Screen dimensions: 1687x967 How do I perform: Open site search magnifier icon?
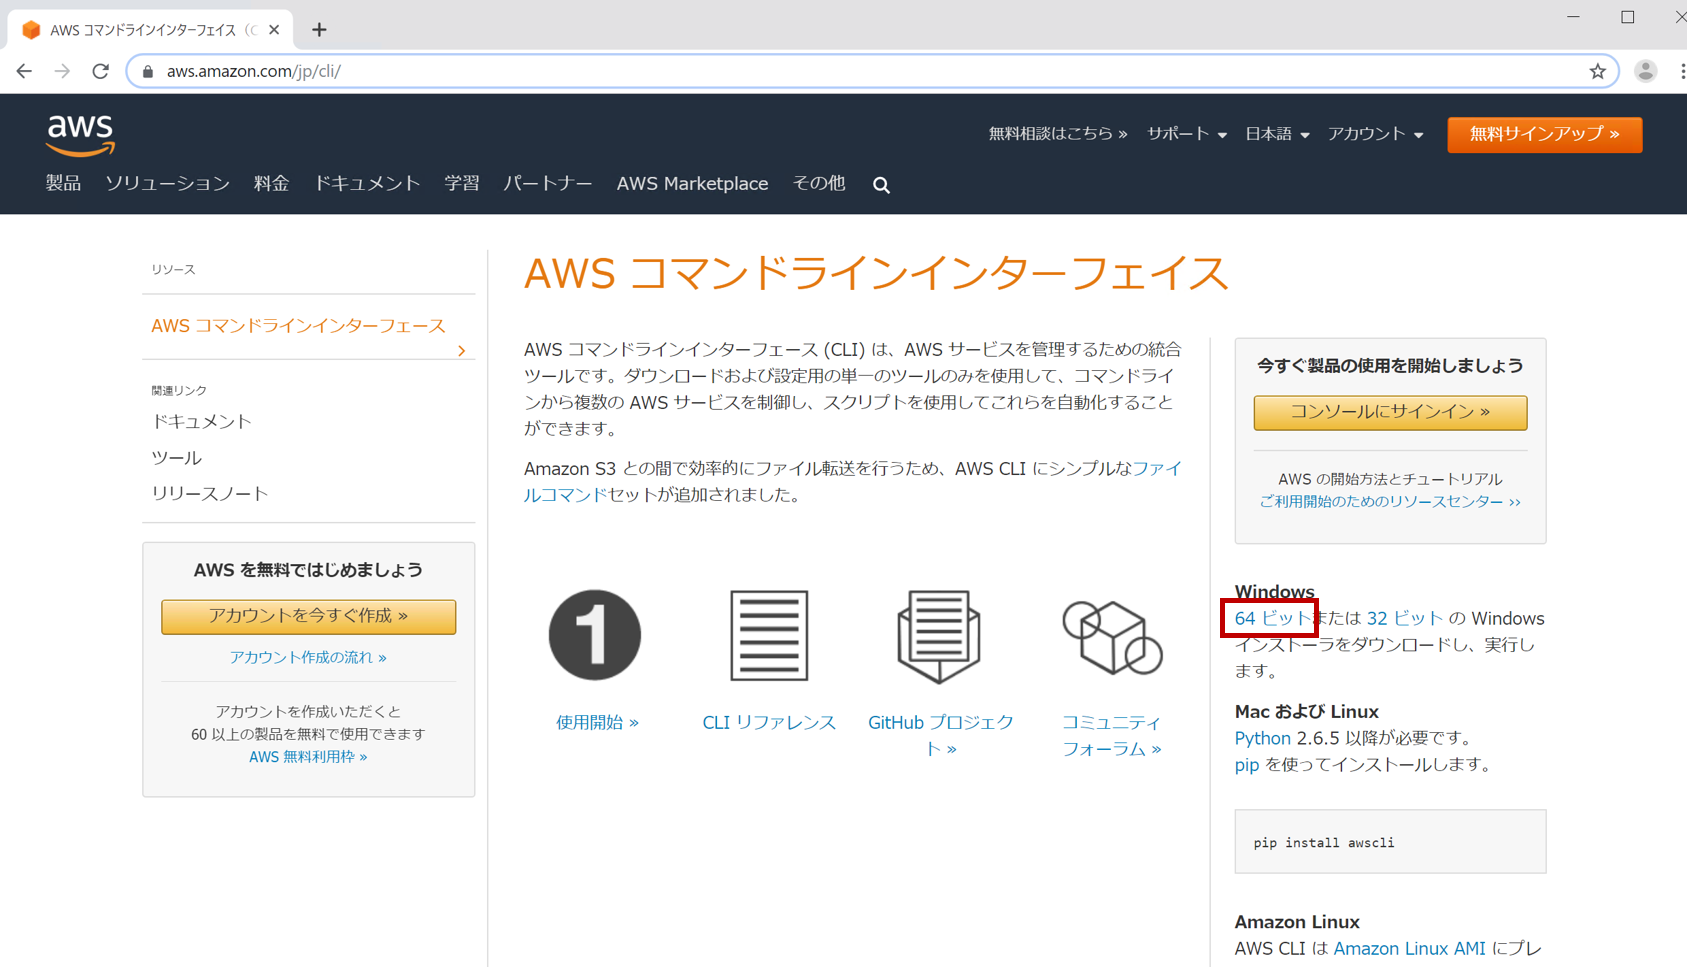[x=881, y=185]
